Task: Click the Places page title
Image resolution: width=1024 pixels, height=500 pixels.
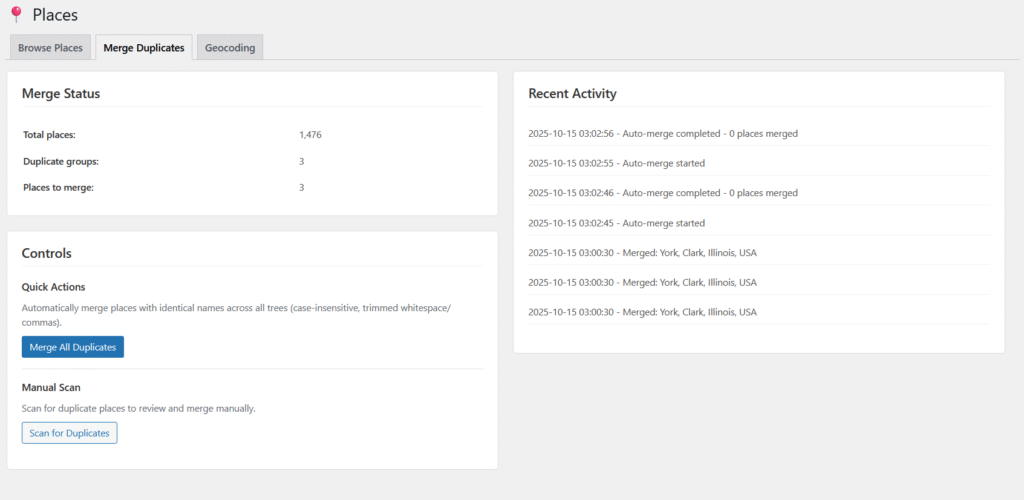Action: (x=55, y=15)
